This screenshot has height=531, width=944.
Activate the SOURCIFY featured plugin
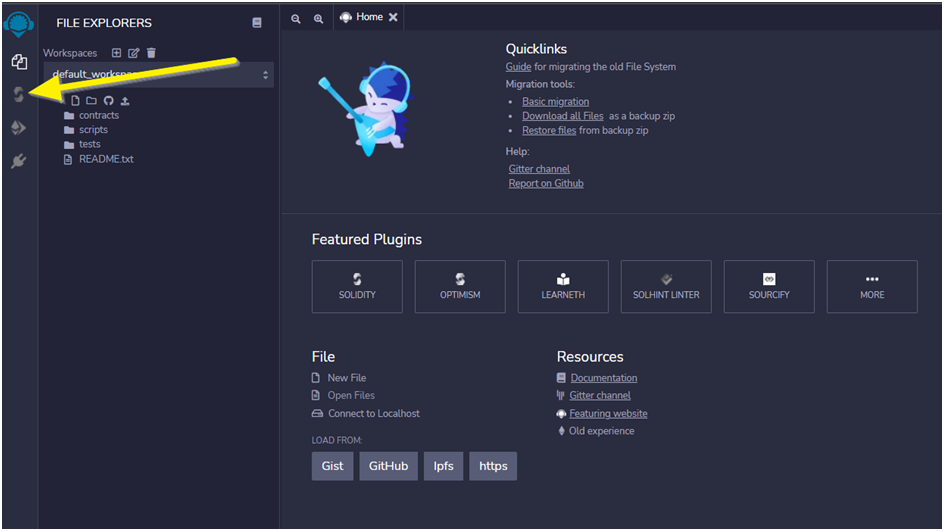pos(769,287)
